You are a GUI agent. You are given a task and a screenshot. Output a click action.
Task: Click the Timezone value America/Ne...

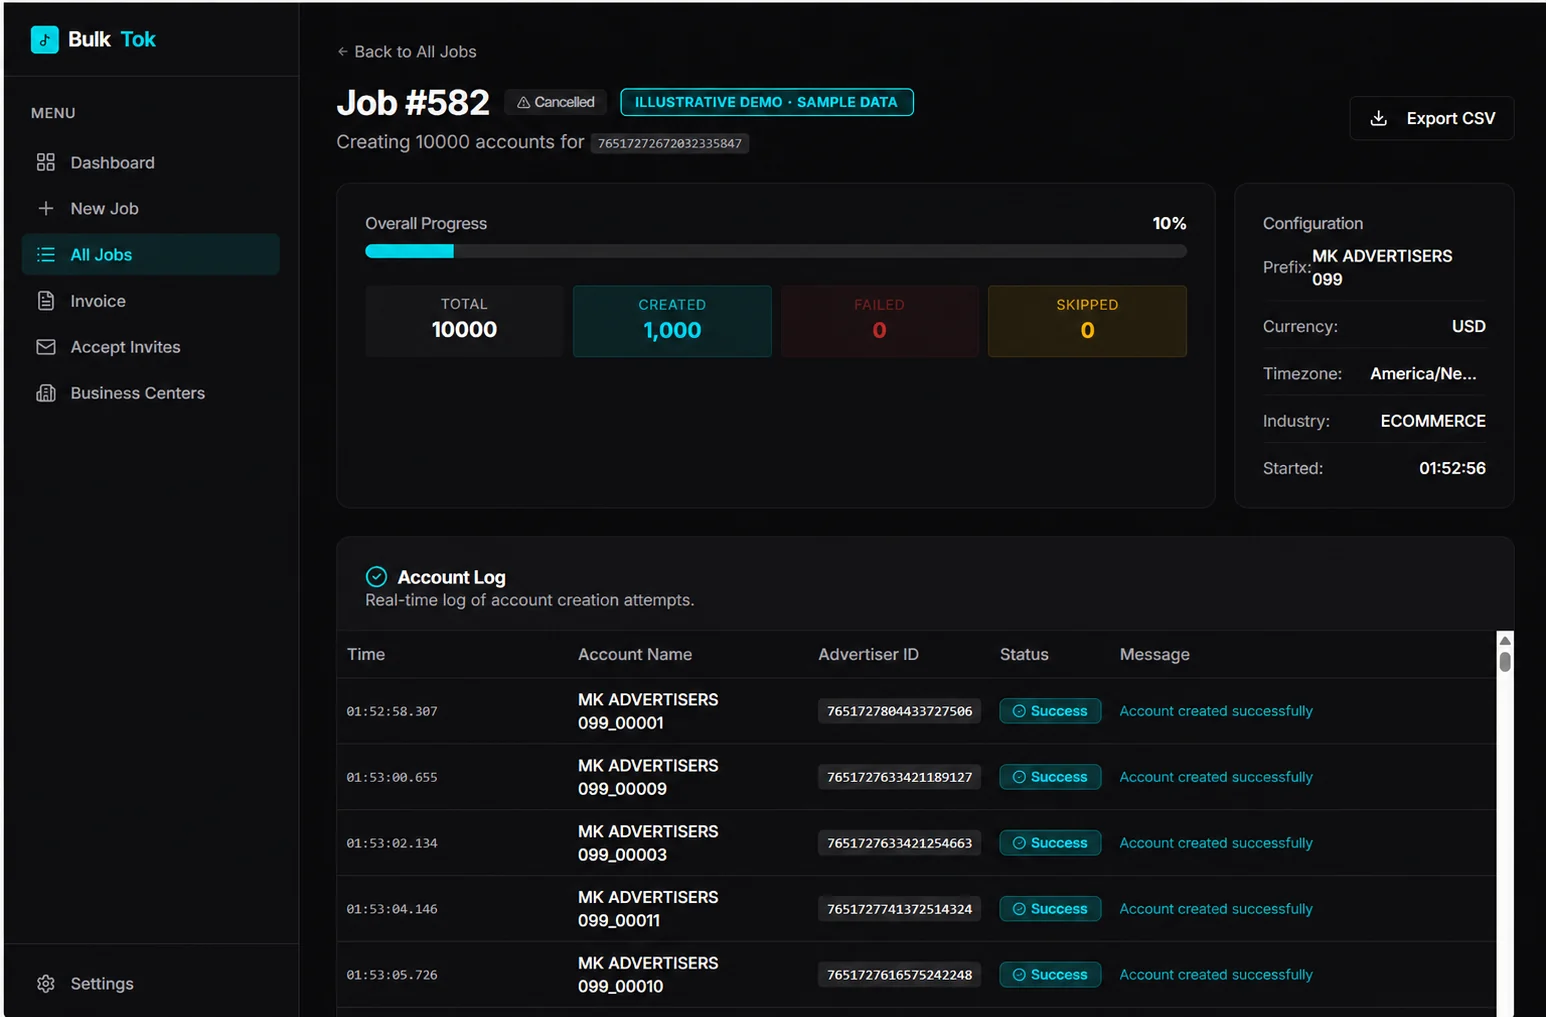pyautogui.click(x=1423, y=373)
